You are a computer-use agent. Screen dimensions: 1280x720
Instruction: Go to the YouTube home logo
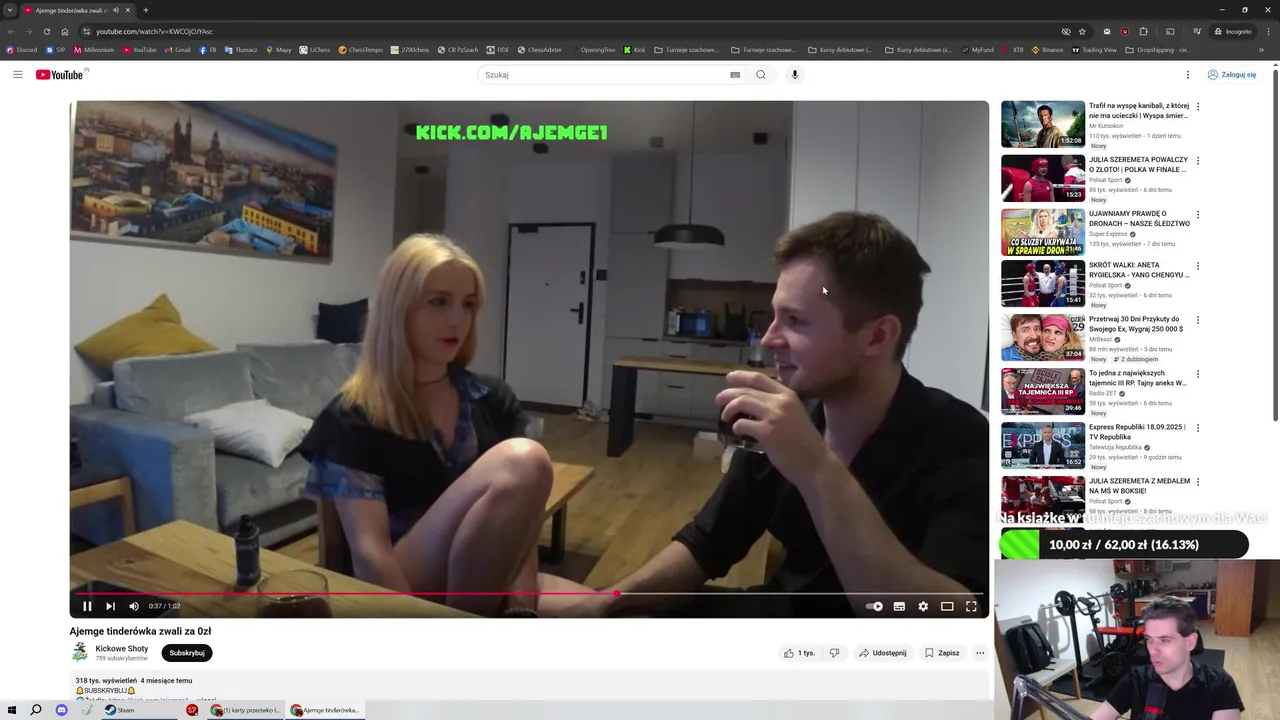coord(60,74)
